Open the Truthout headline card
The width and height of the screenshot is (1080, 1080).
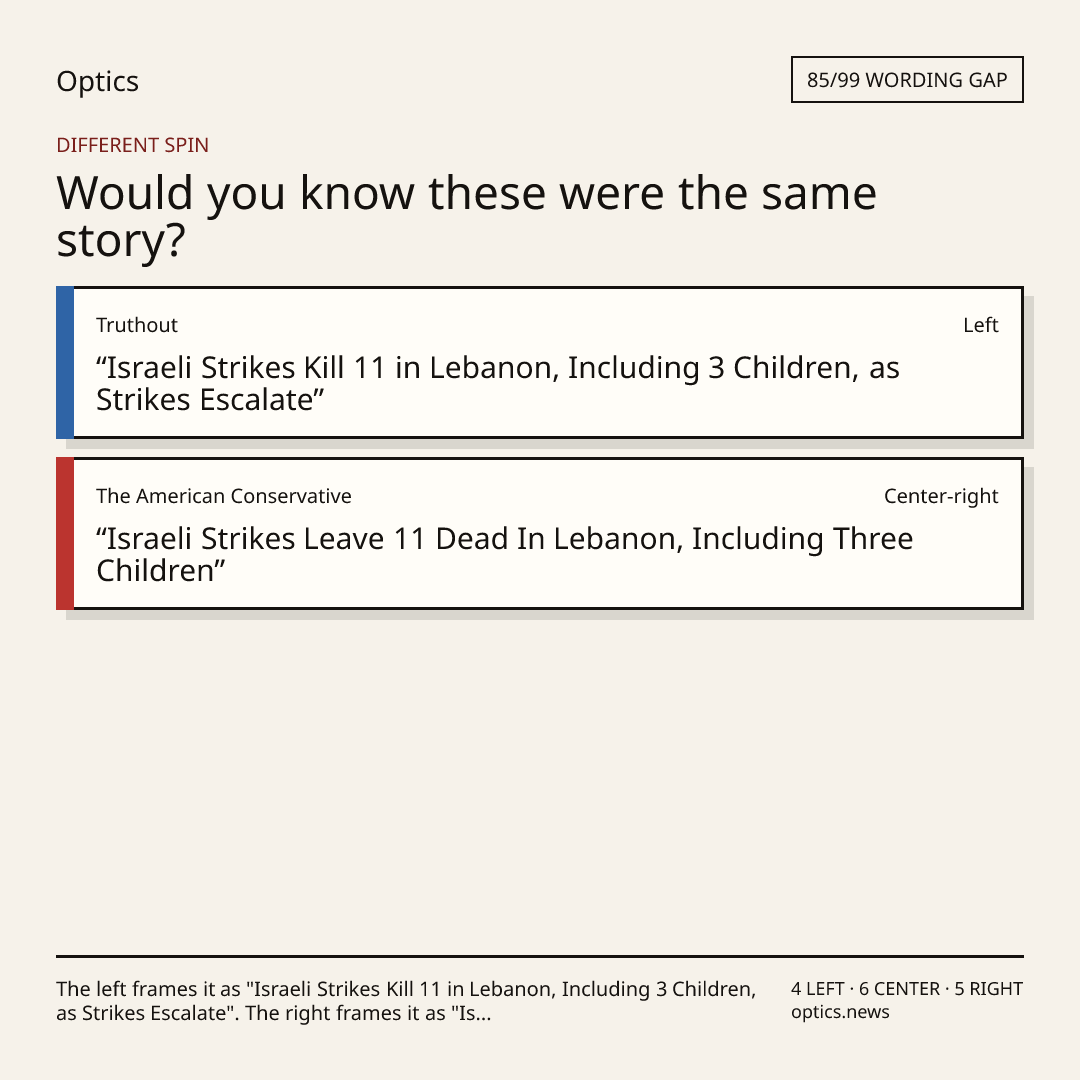540,362
